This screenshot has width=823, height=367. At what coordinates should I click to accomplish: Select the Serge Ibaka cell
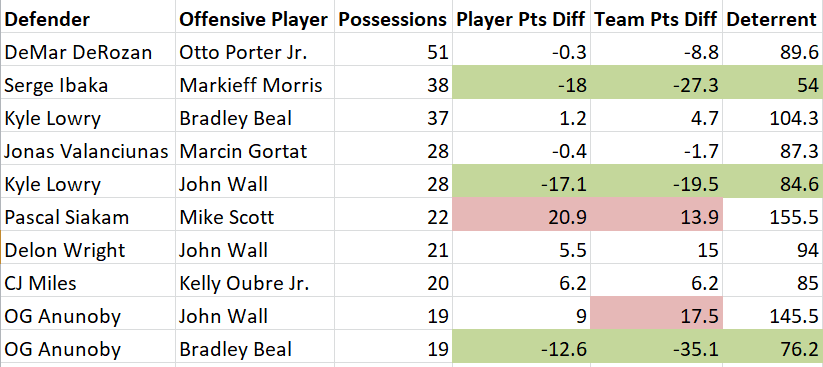pos(88,85)
